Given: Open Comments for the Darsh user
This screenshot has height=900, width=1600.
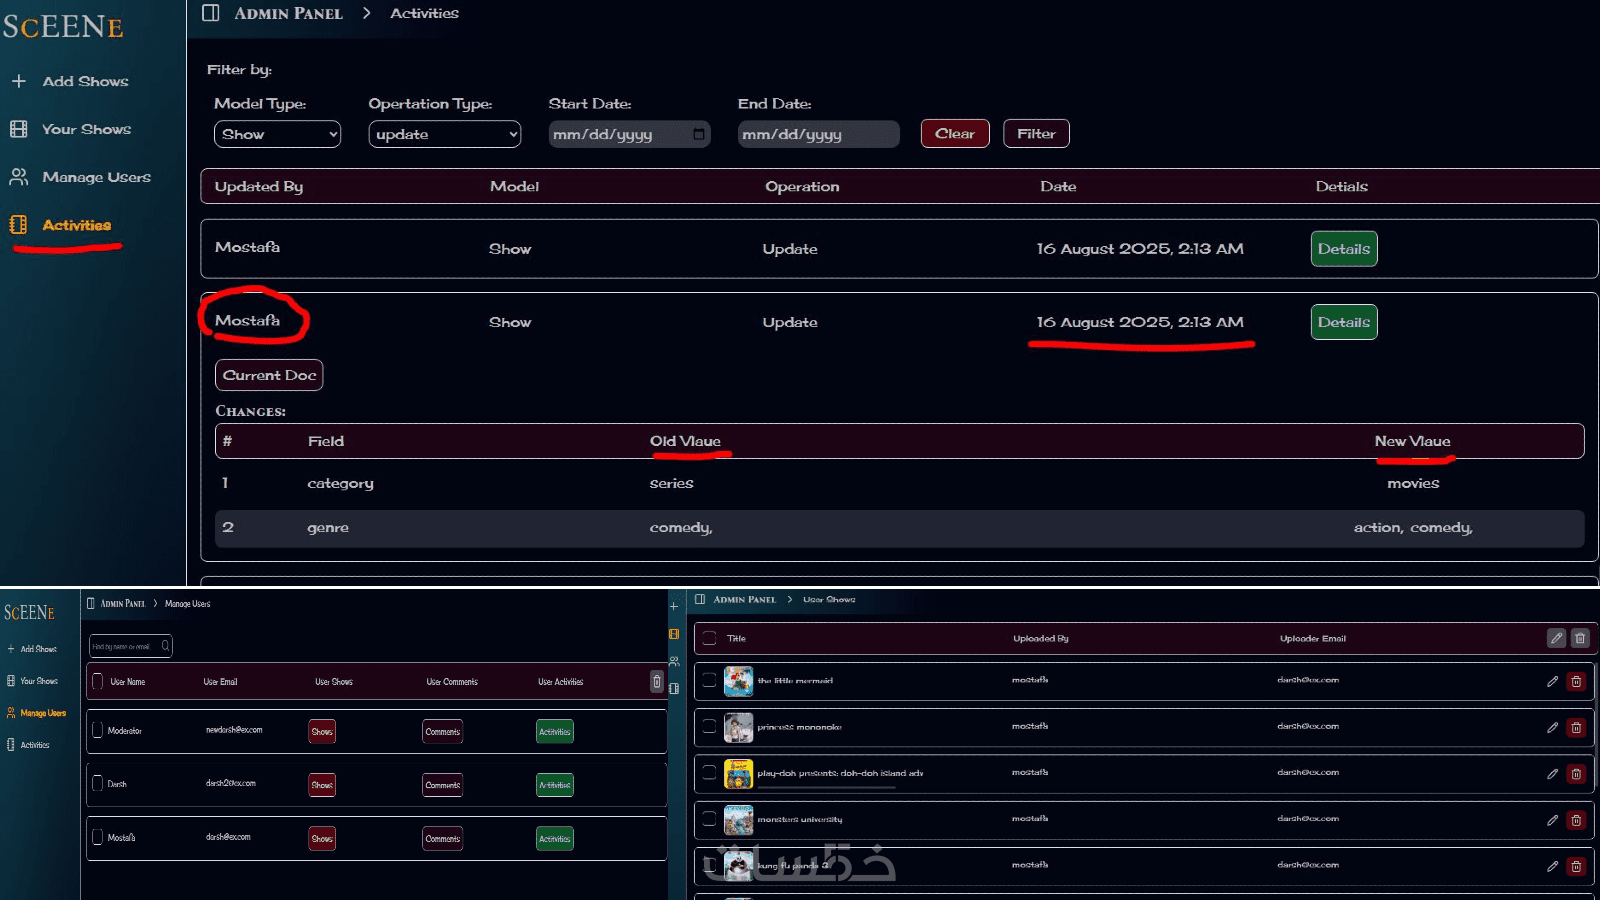Looking at the screenshot, I should pyautogui.click(x=443, y=785).
